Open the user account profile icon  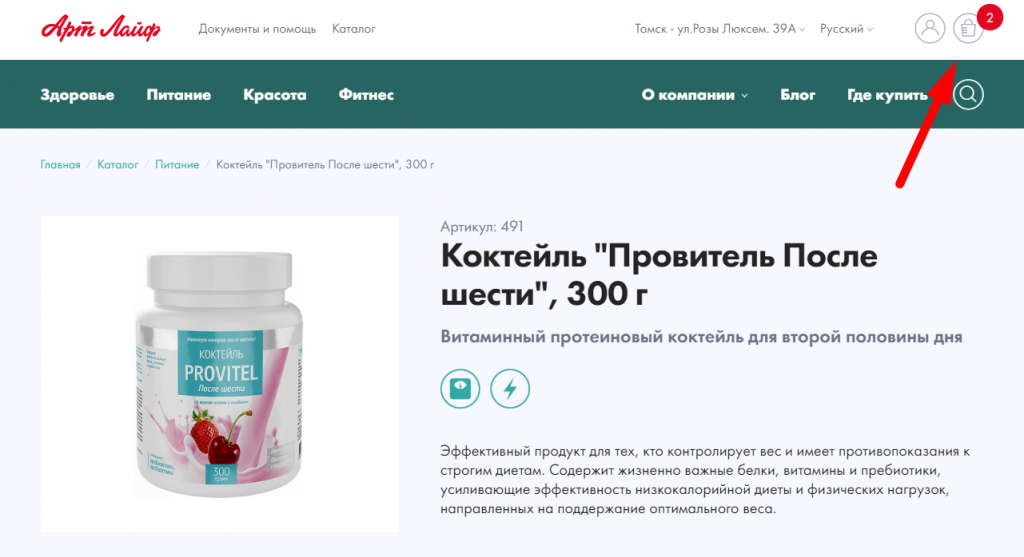point(929,29)
